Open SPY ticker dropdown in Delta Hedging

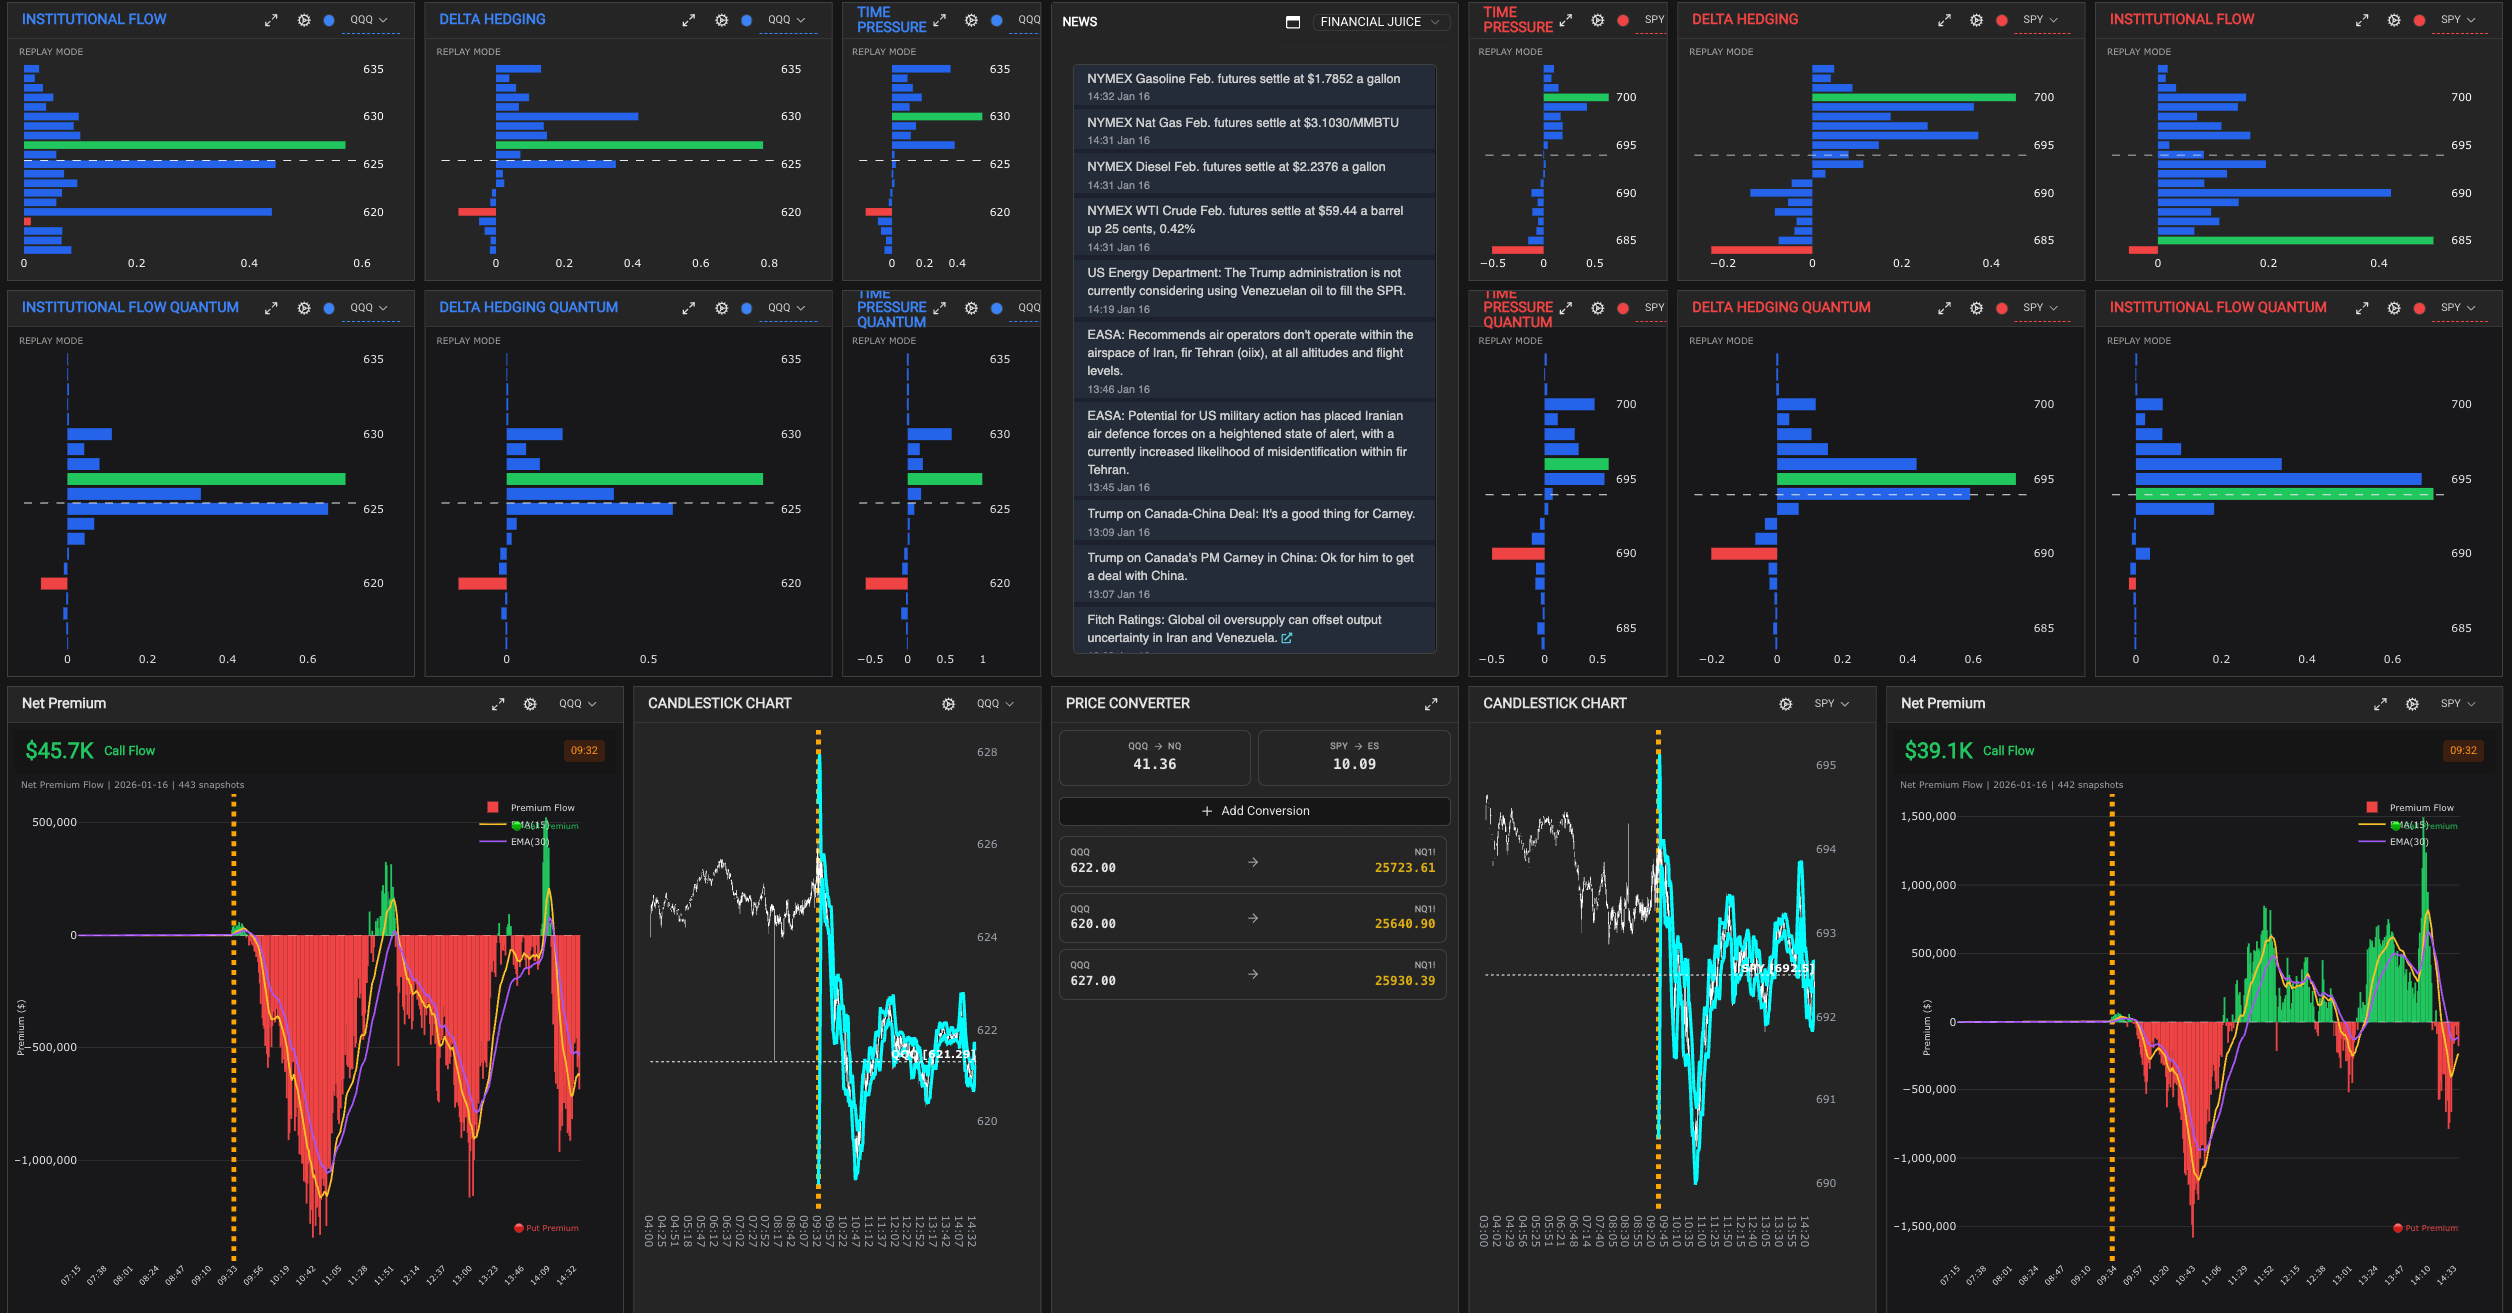pos(2041,20)
